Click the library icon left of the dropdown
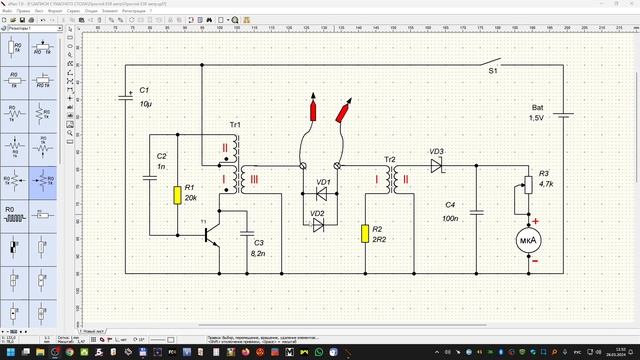The width and height of the screenshot is (640, 360). 4,28
